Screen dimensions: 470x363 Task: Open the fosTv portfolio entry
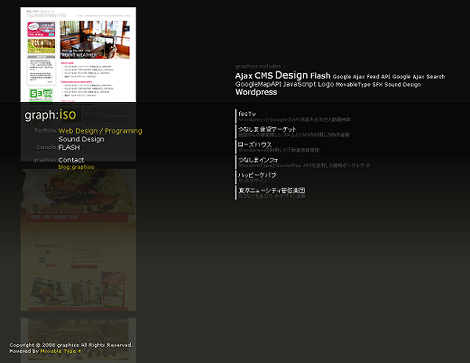click(x=247, y=114)
